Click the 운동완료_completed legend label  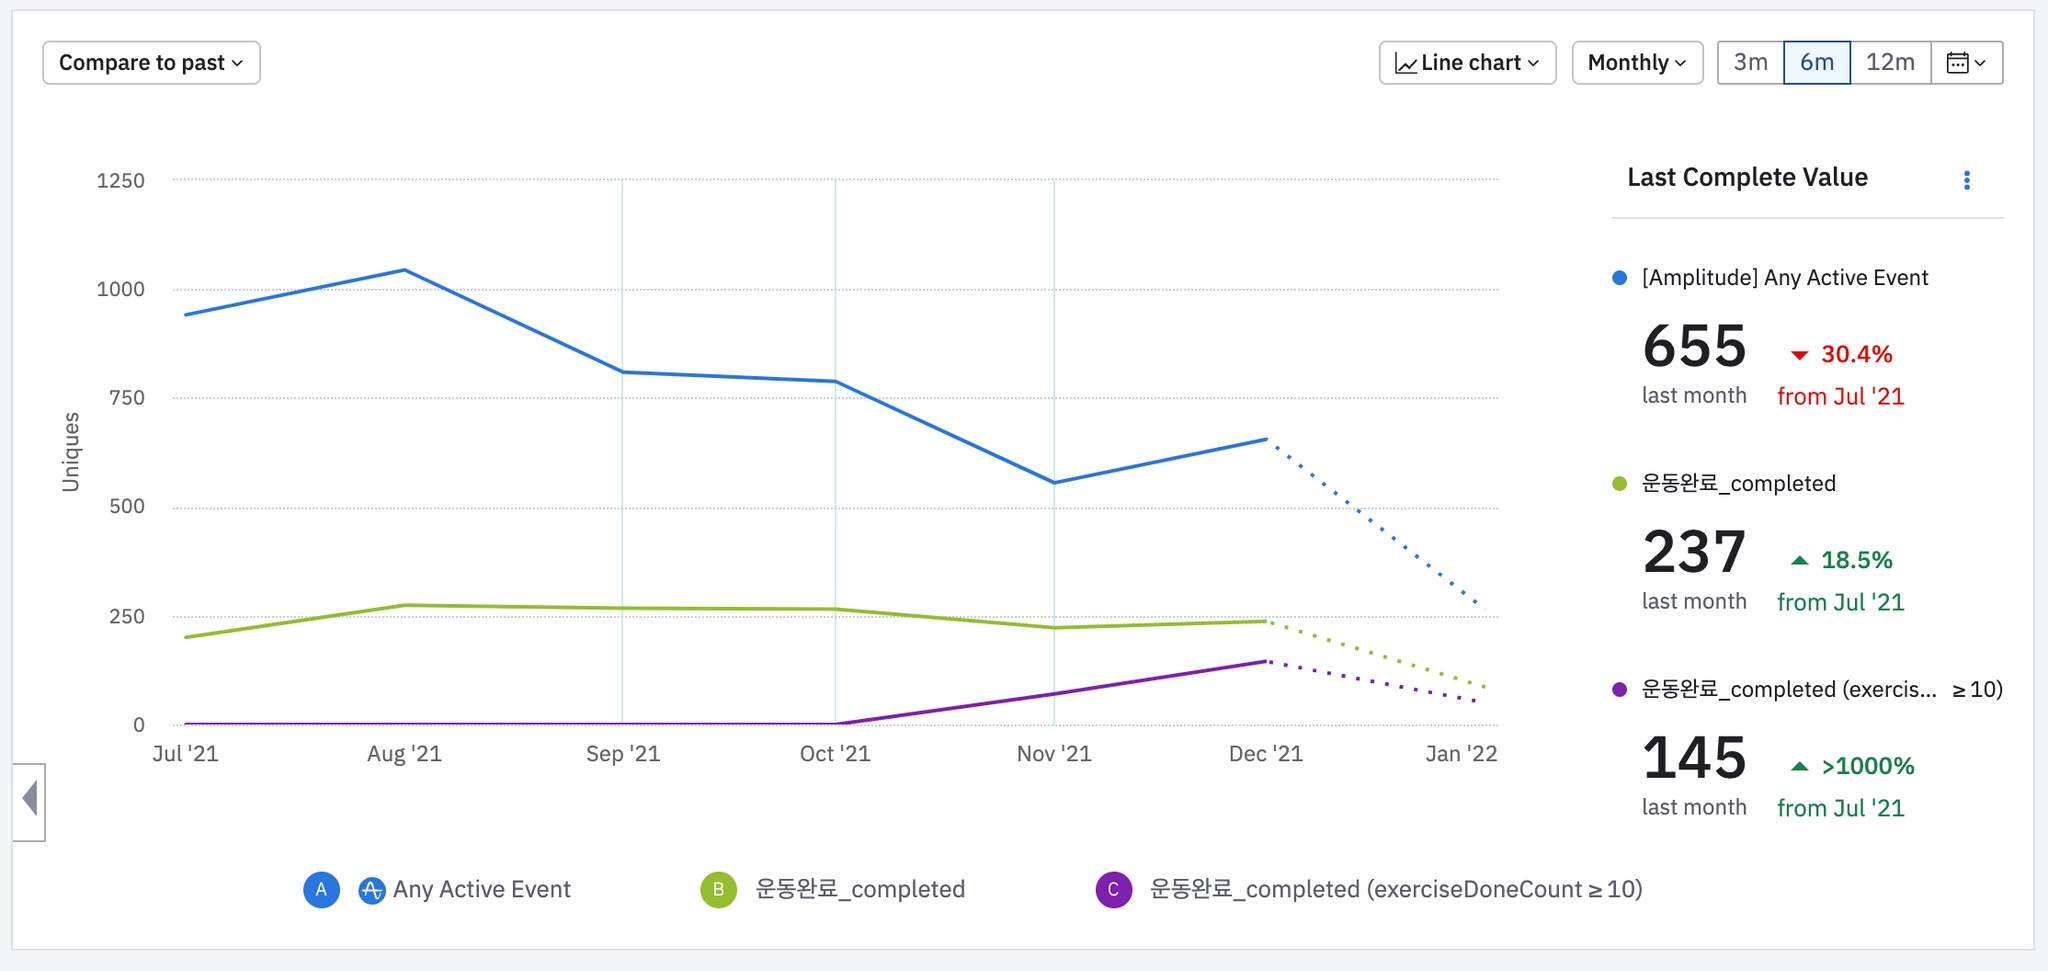coord(860,889)
